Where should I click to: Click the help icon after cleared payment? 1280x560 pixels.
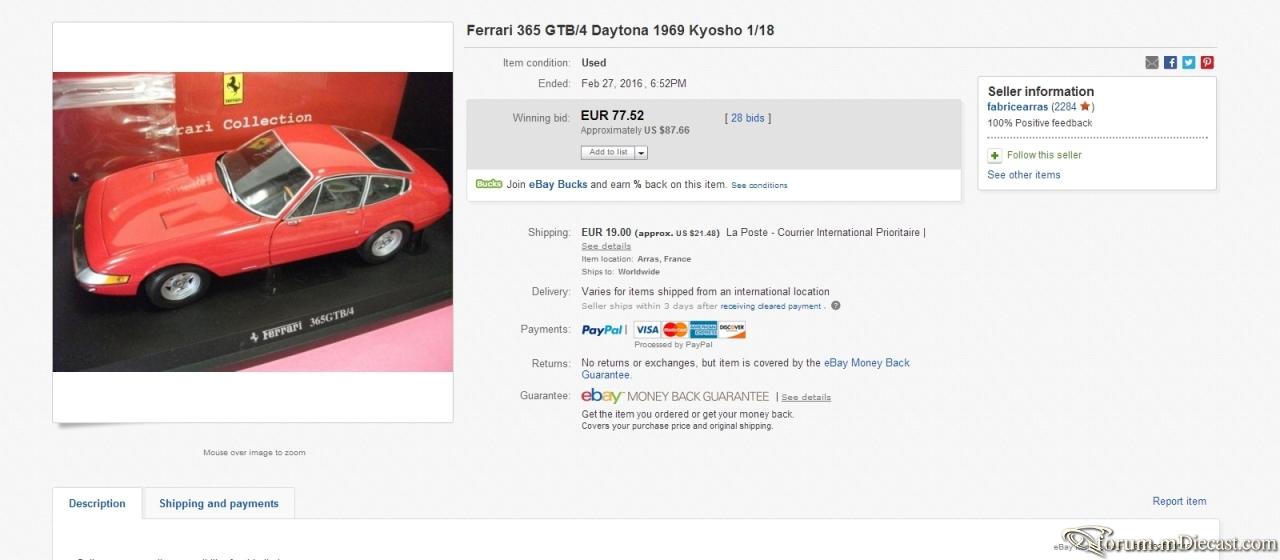tap(836, 306)
